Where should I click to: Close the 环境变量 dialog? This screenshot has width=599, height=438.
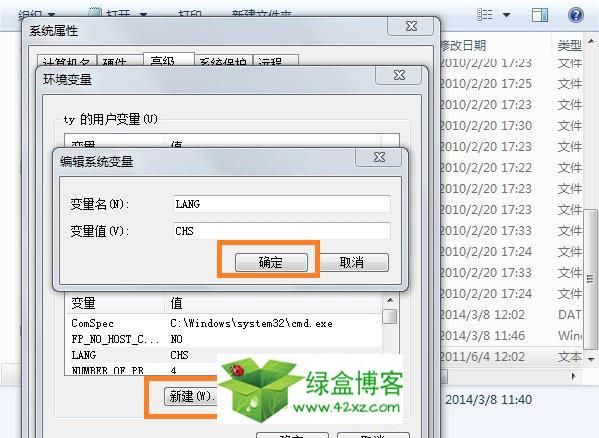coord(399,75)
